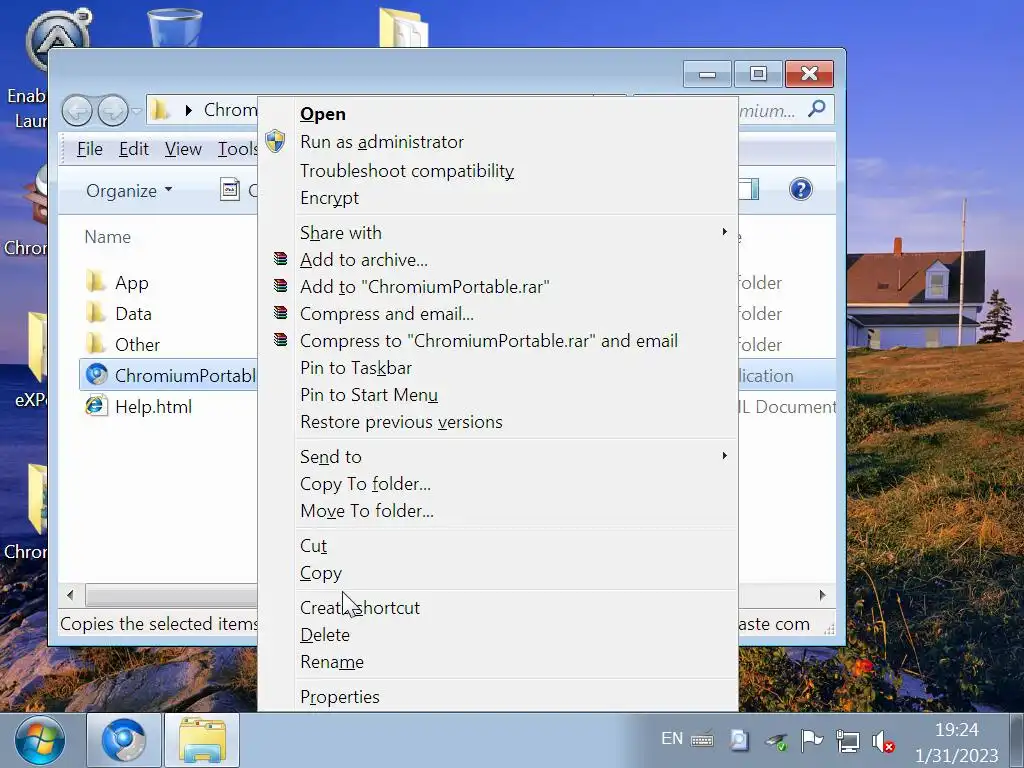Click the horizontal scrollbar right arrow

point(822,595)
